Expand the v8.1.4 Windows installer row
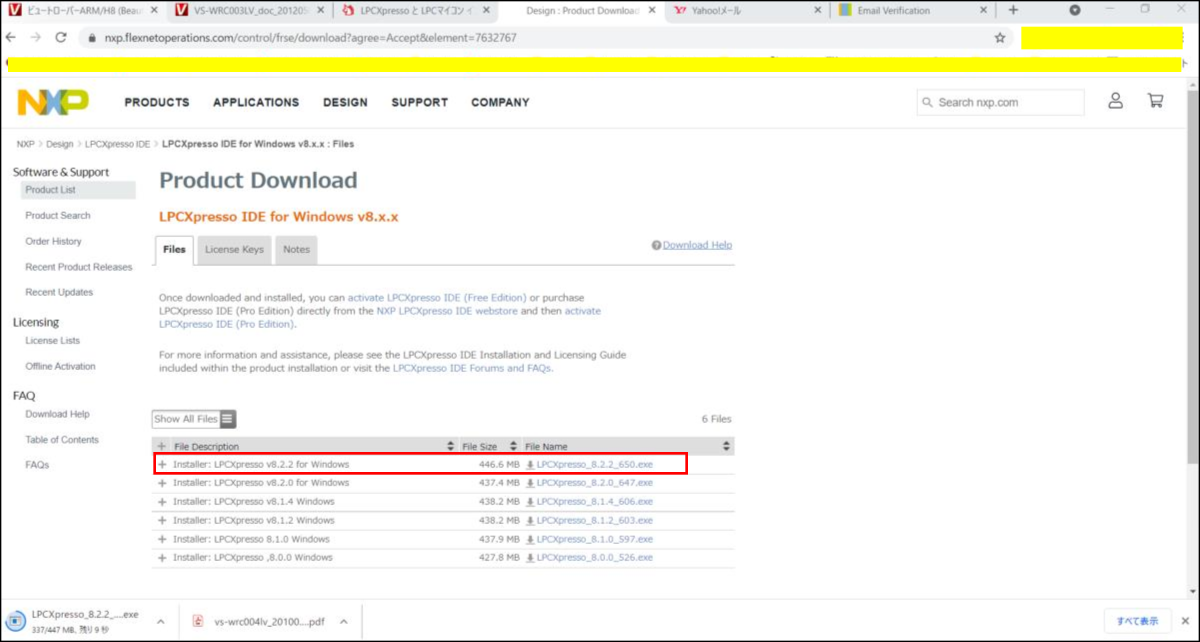This screenshot has height=642, width=1200. point(162,502)
